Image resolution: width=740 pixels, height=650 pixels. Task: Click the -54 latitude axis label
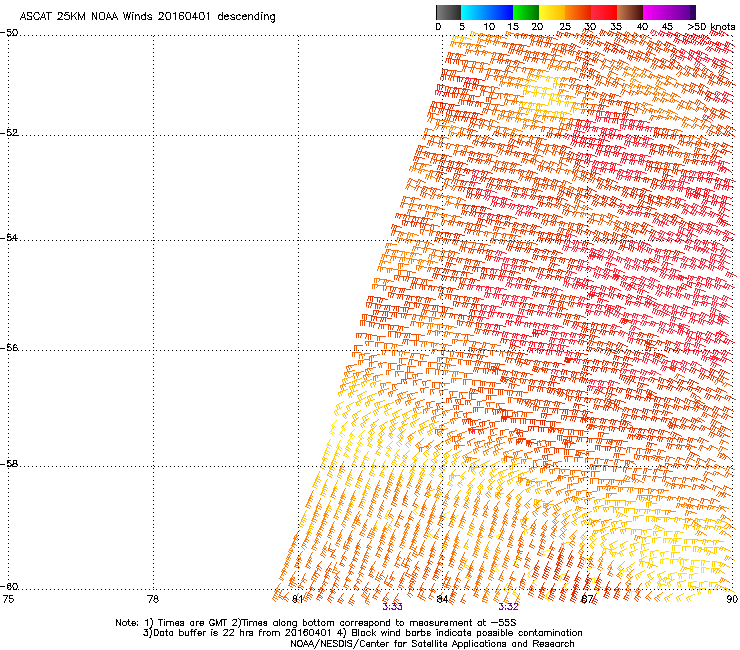pos(9,237)
